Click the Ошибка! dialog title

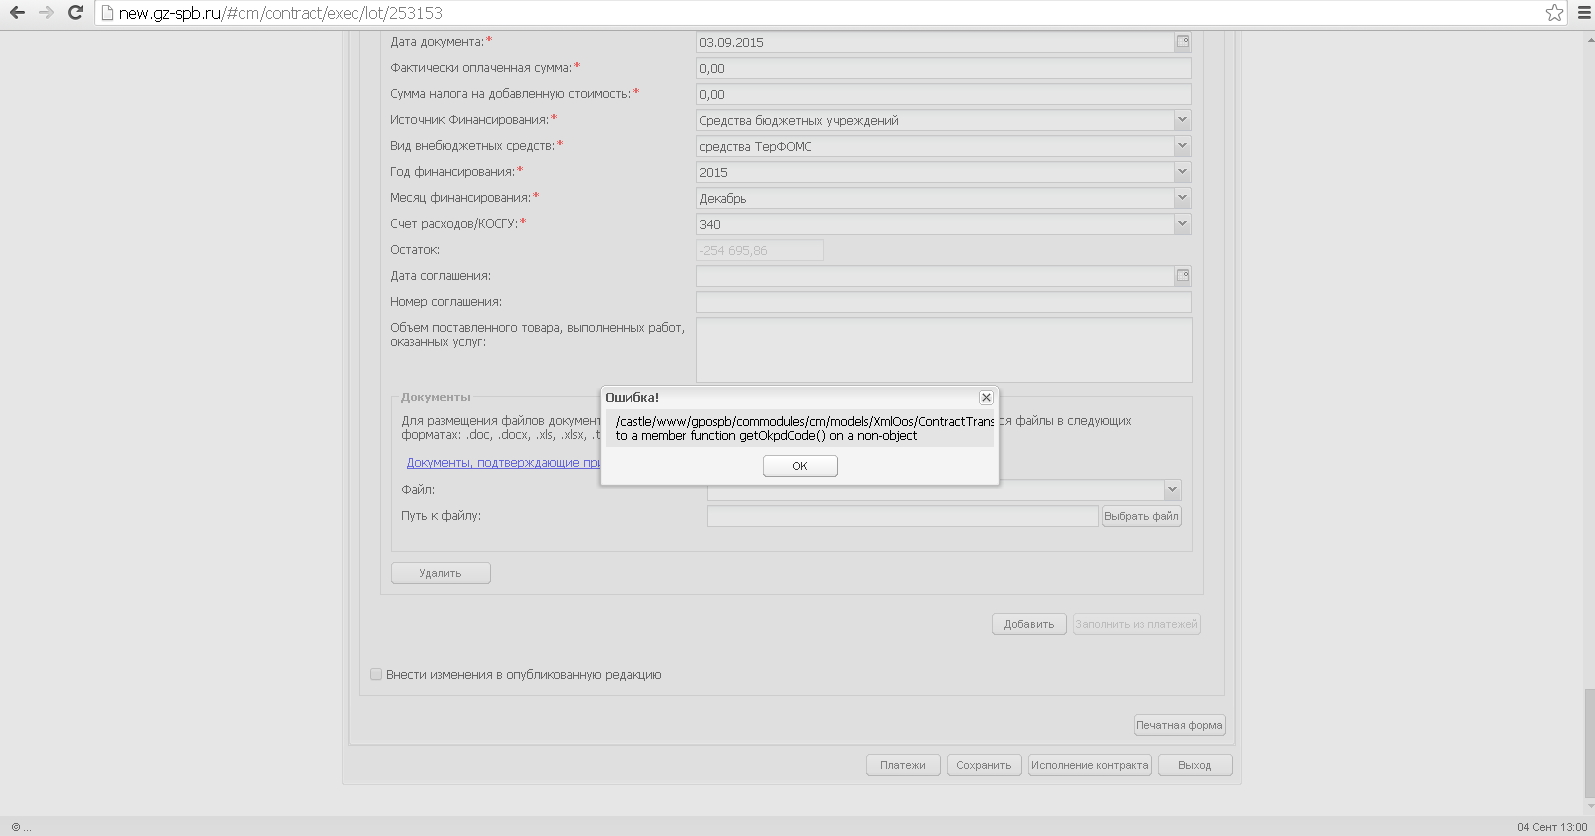(632, 397)
